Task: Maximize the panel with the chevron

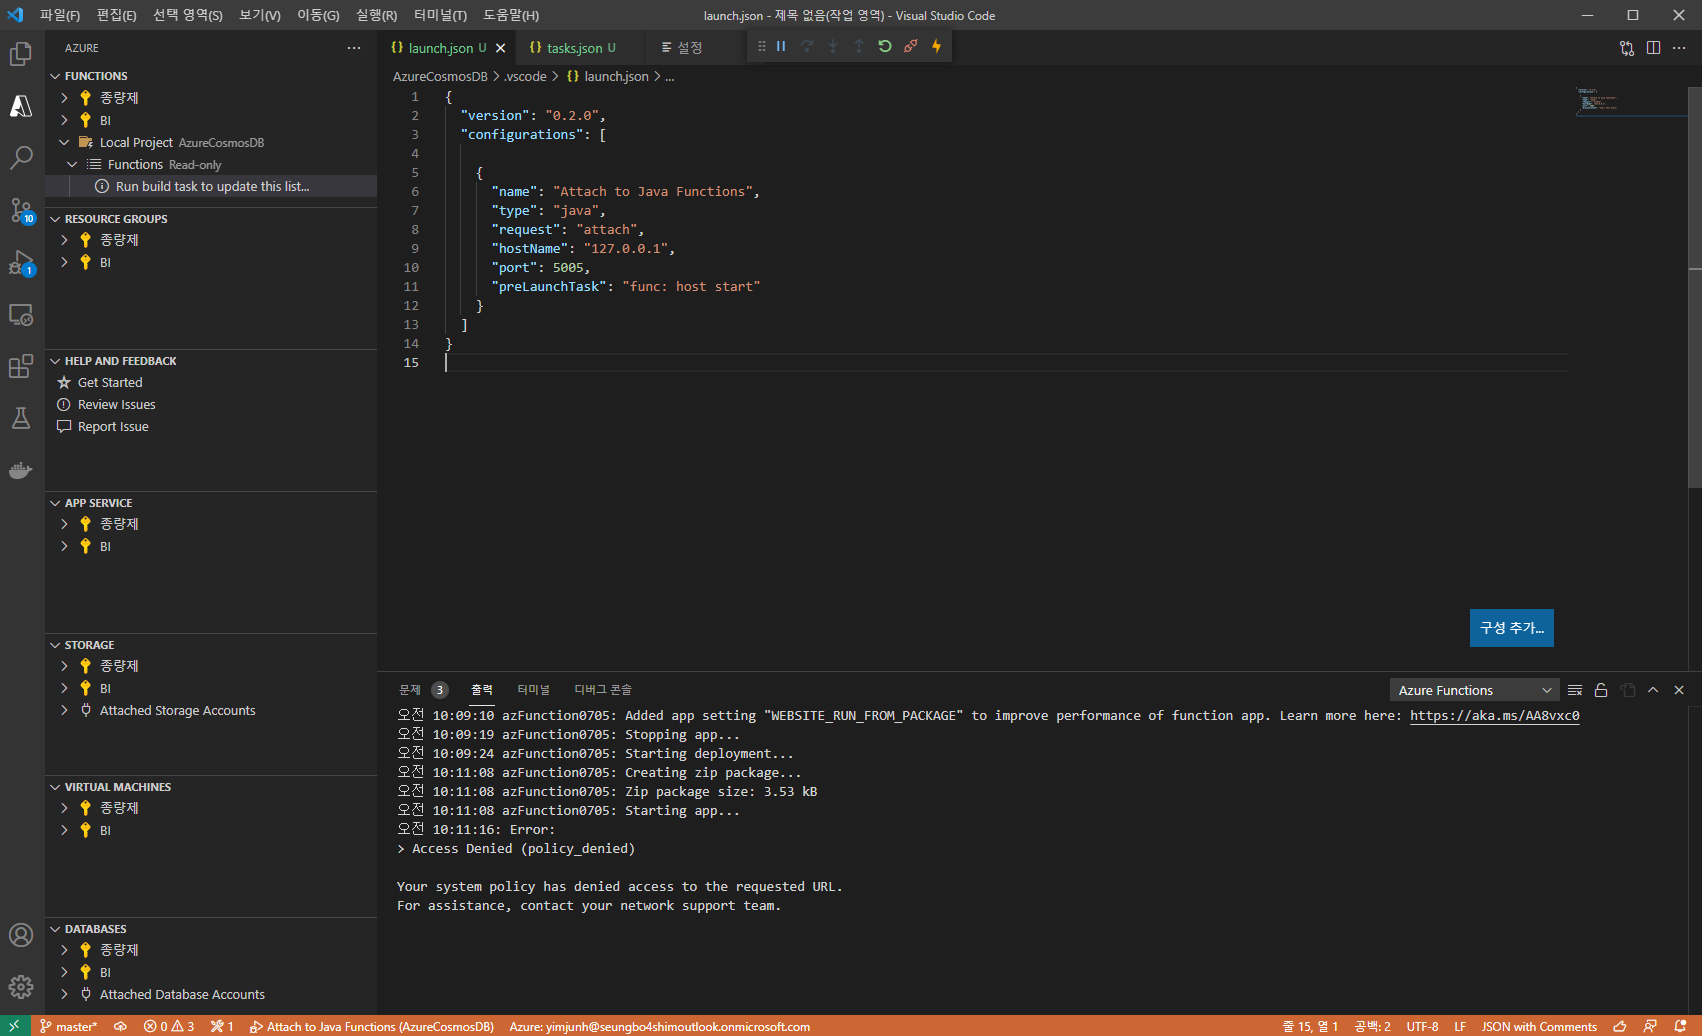Action: 1653,689
